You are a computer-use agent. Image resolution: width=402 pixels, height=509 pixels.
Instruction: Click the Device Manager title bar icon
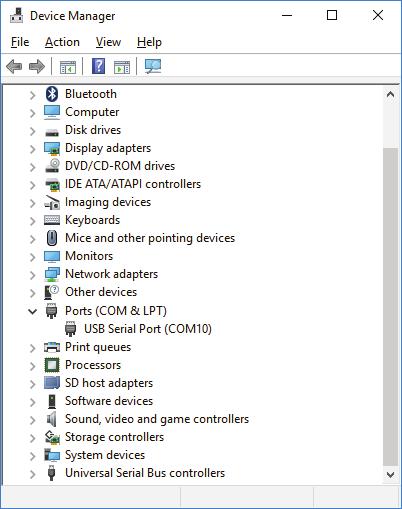tap(16, 16)
